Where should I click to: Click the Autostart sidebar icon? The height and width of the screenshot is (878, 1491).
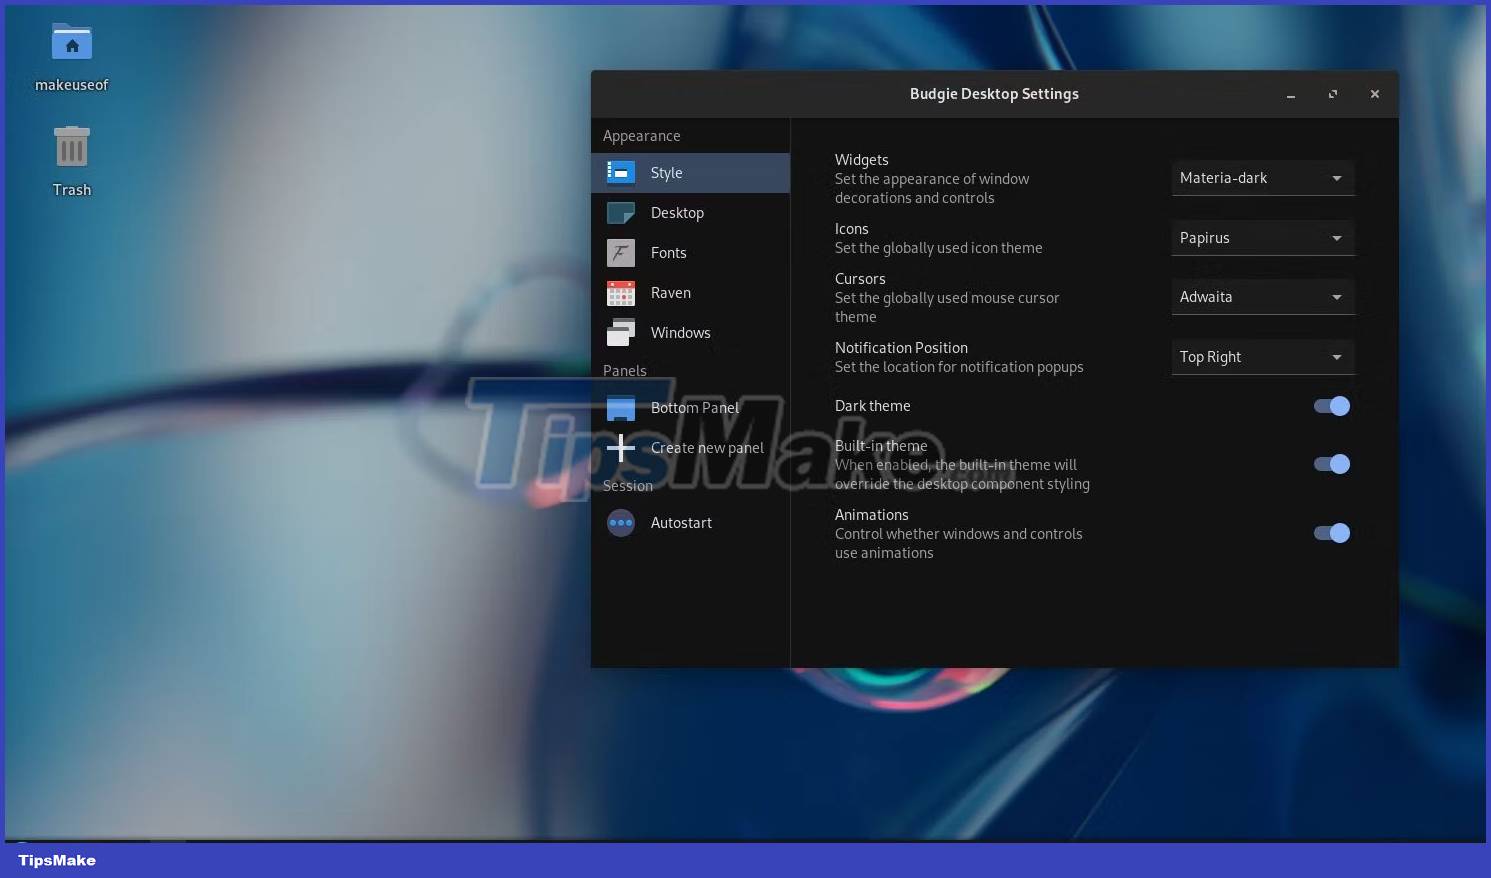(x=621, y=523)
